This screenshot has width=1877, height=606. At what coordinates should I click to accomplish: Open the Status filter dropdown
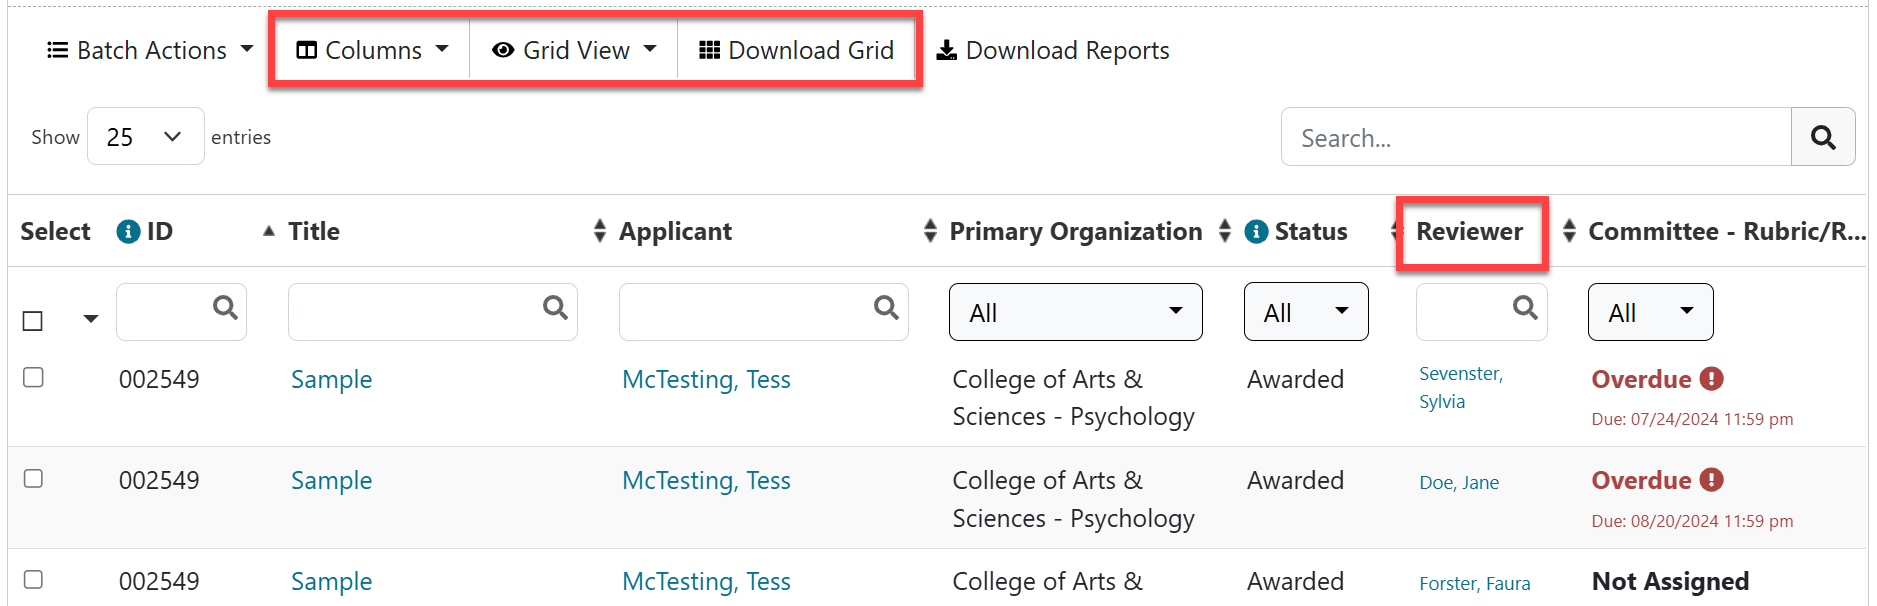coord(1305,312)
